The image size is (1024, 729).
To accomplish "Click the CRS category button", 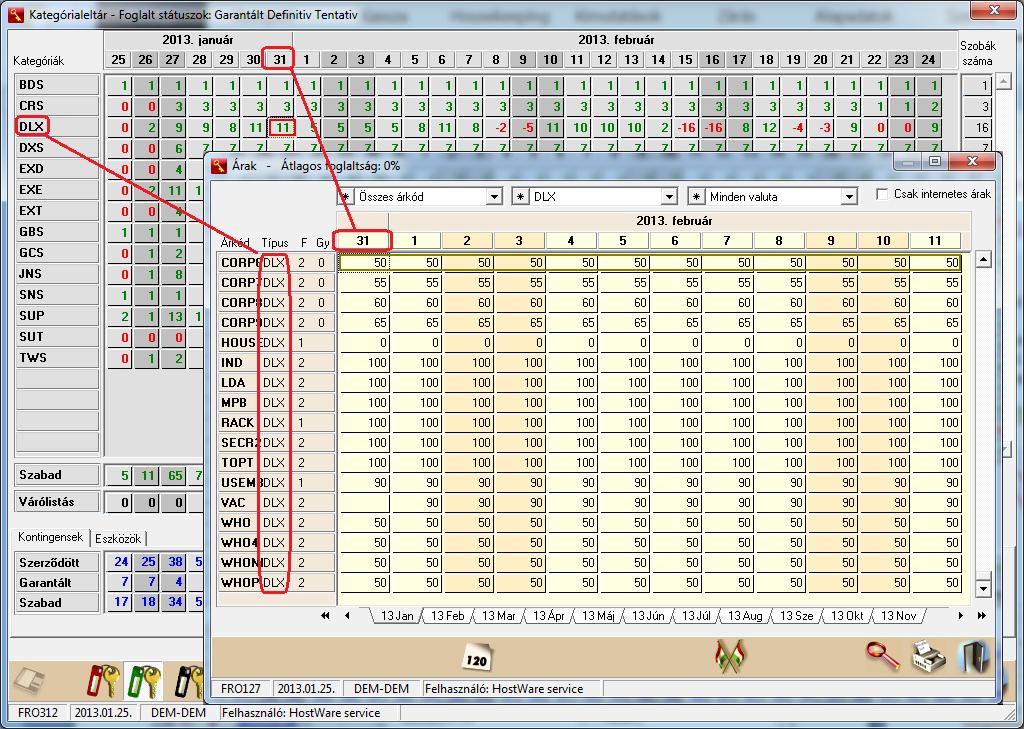I will click(57, 106).
